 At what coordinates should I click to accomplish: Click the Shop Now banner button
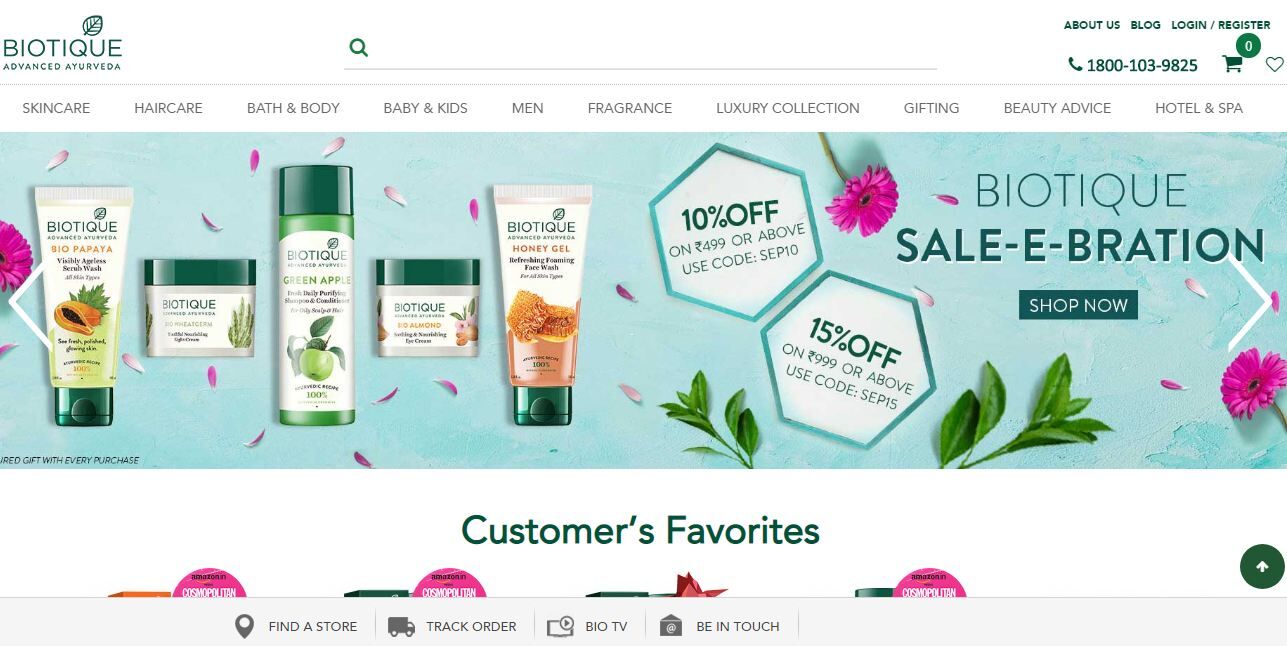tap(1078, 305)
